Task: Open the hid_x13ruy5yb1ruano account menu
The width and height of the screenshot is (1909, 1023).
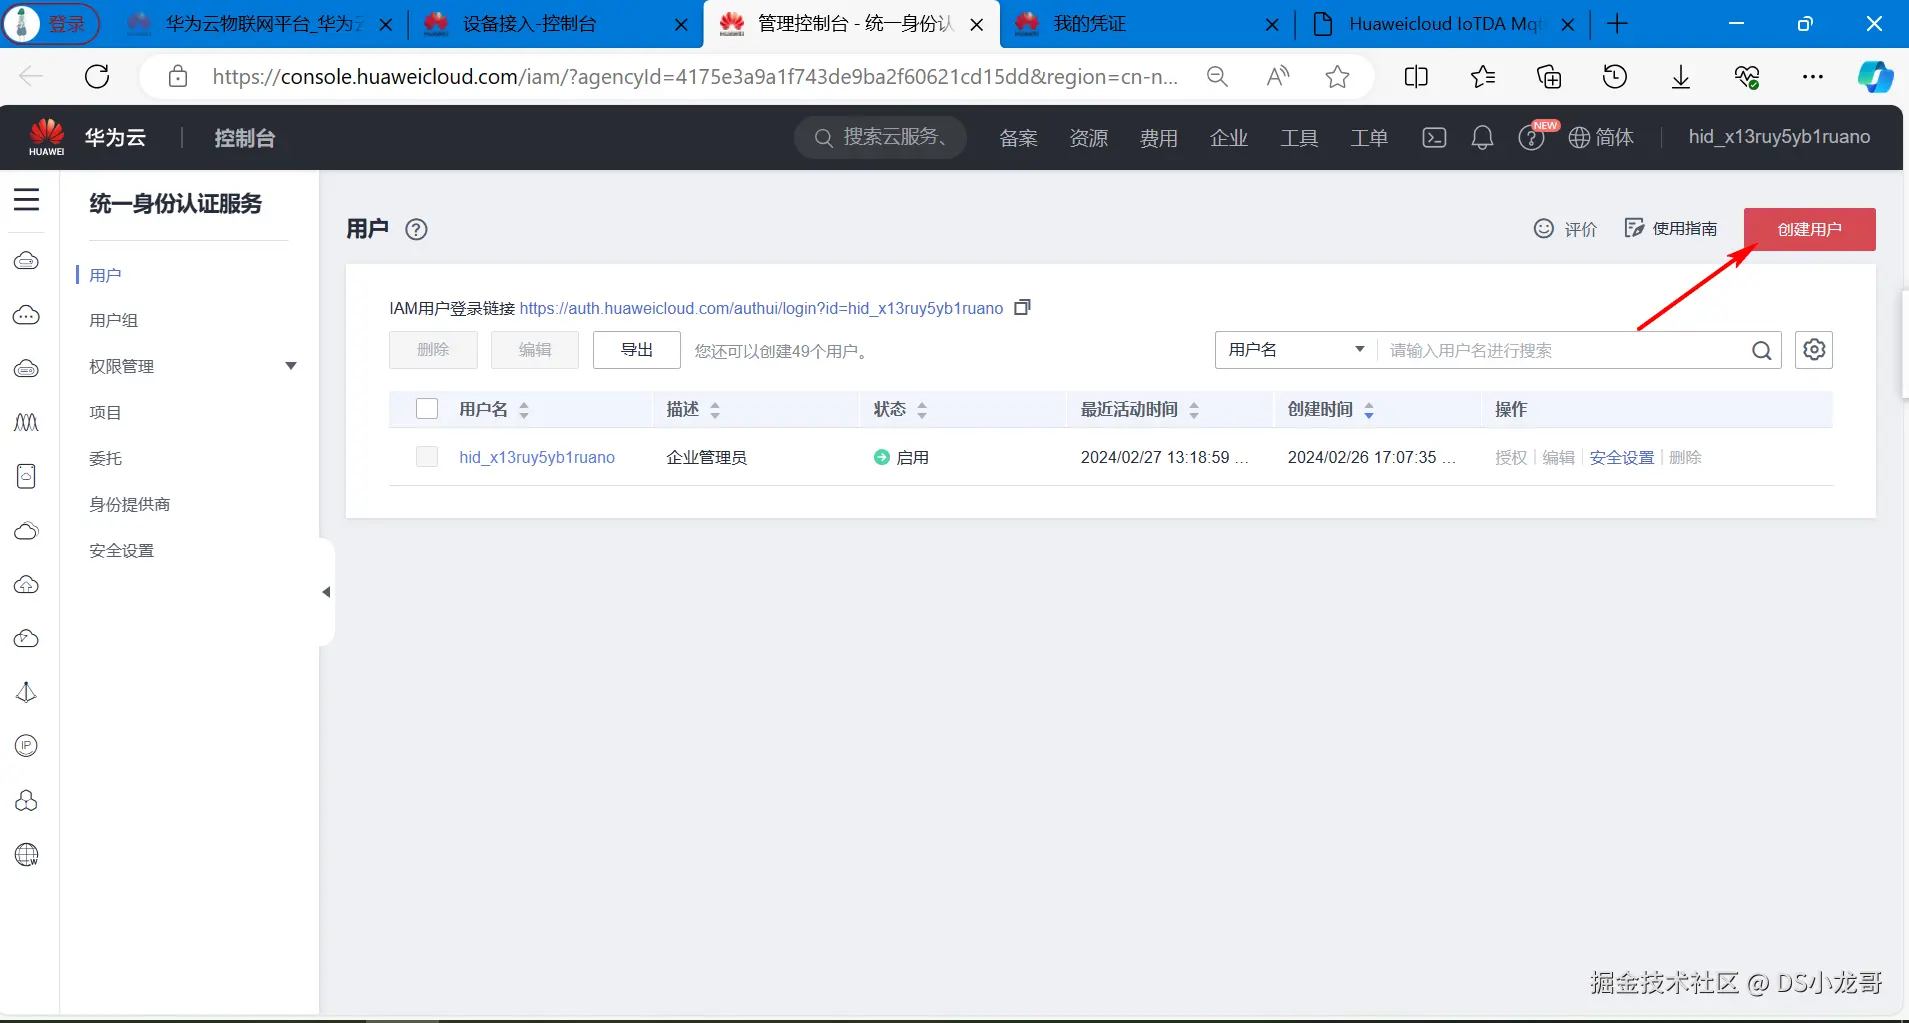Action: pyautogui.click(x=1779, y=137)
